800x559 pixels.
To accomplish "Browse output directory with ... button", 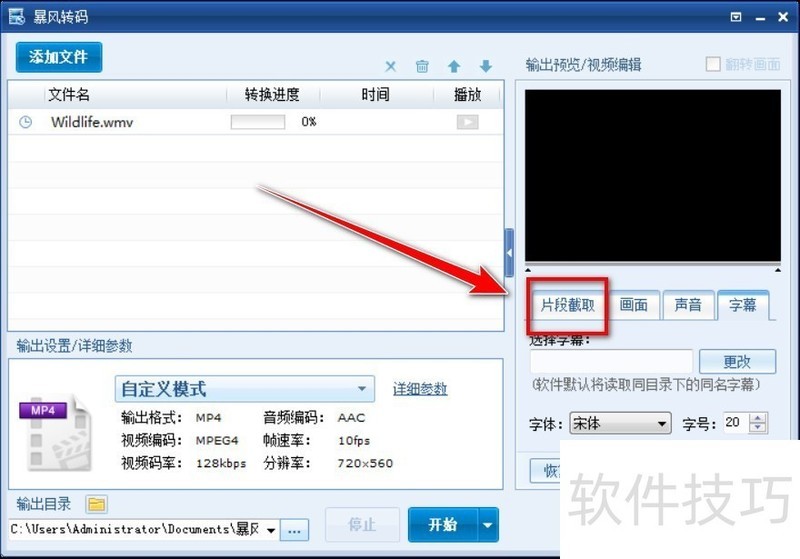I will tap(294, 530).
